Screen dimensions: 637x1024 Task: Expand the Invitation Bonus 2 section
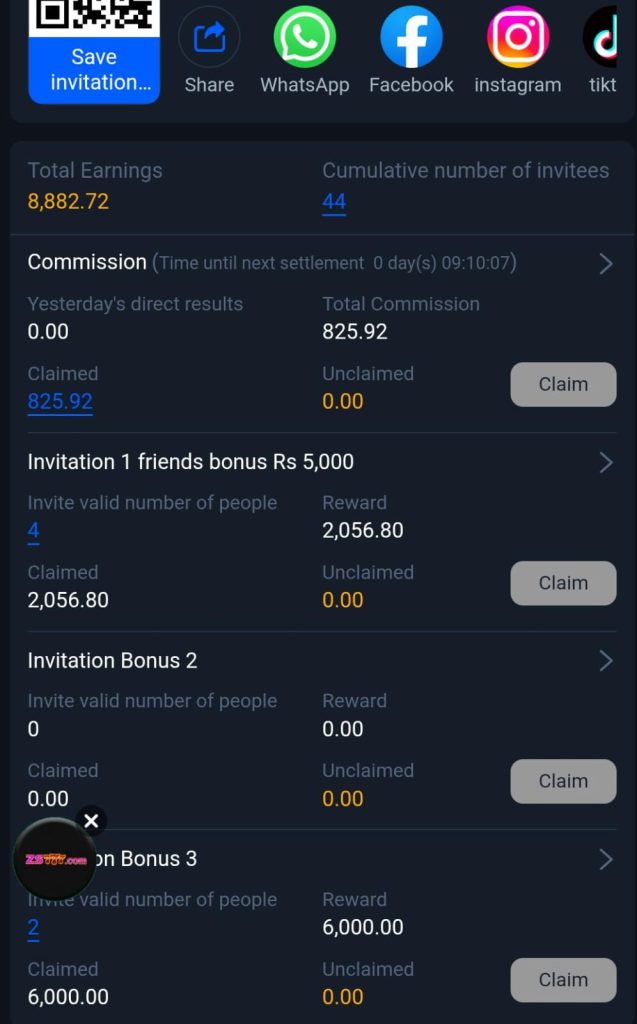606,660
